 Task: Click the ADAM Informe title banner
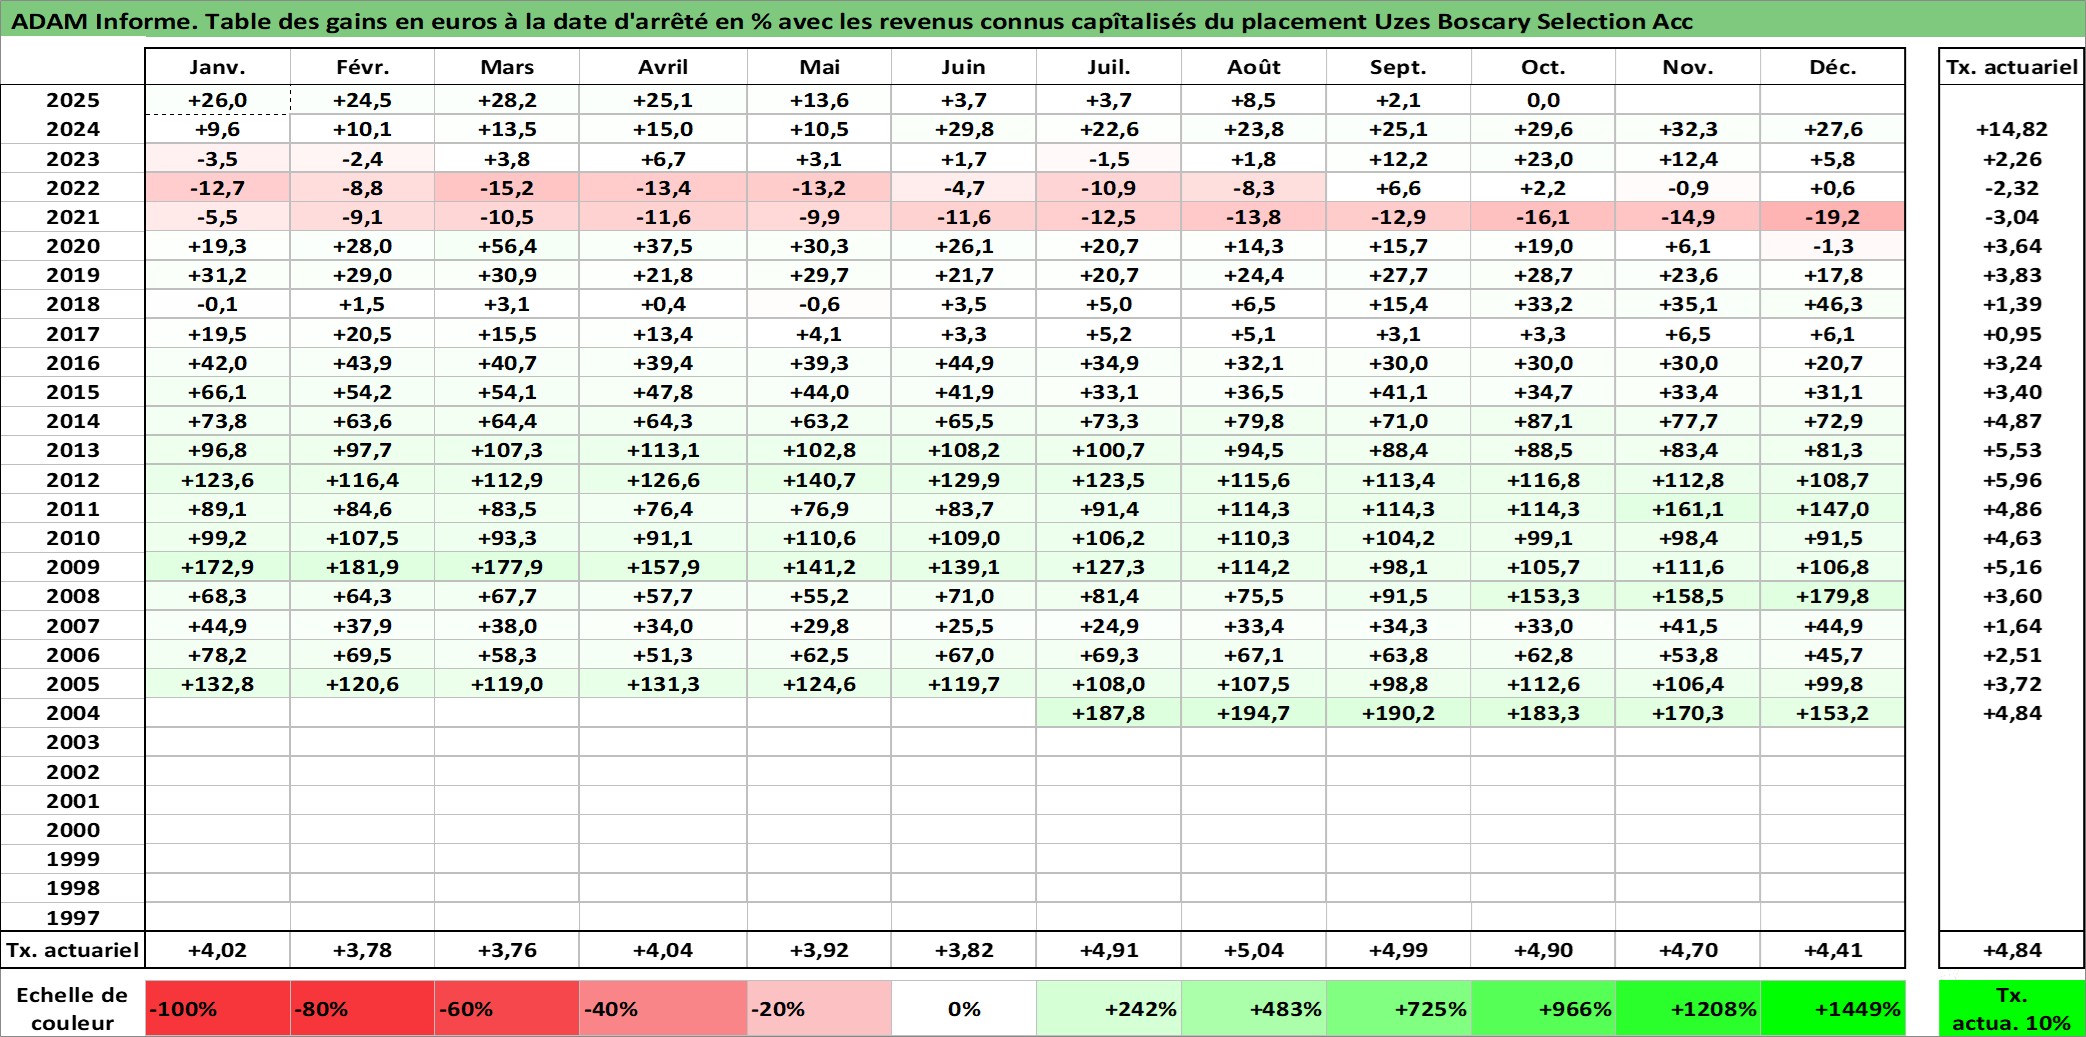point(1043,20)
